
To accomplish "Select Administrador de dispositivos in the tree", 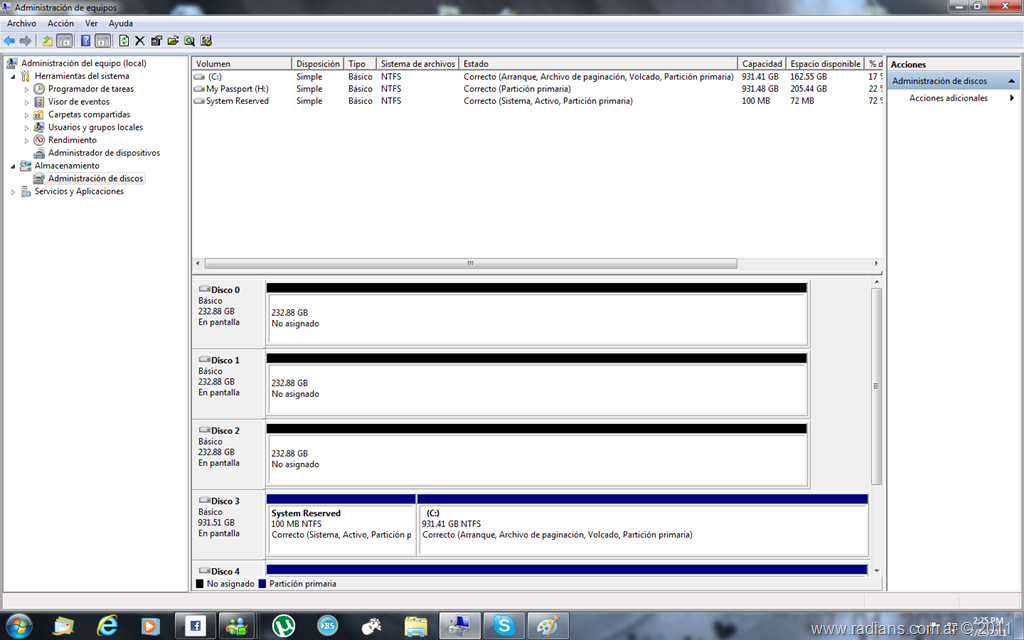I will pos(103,153).
